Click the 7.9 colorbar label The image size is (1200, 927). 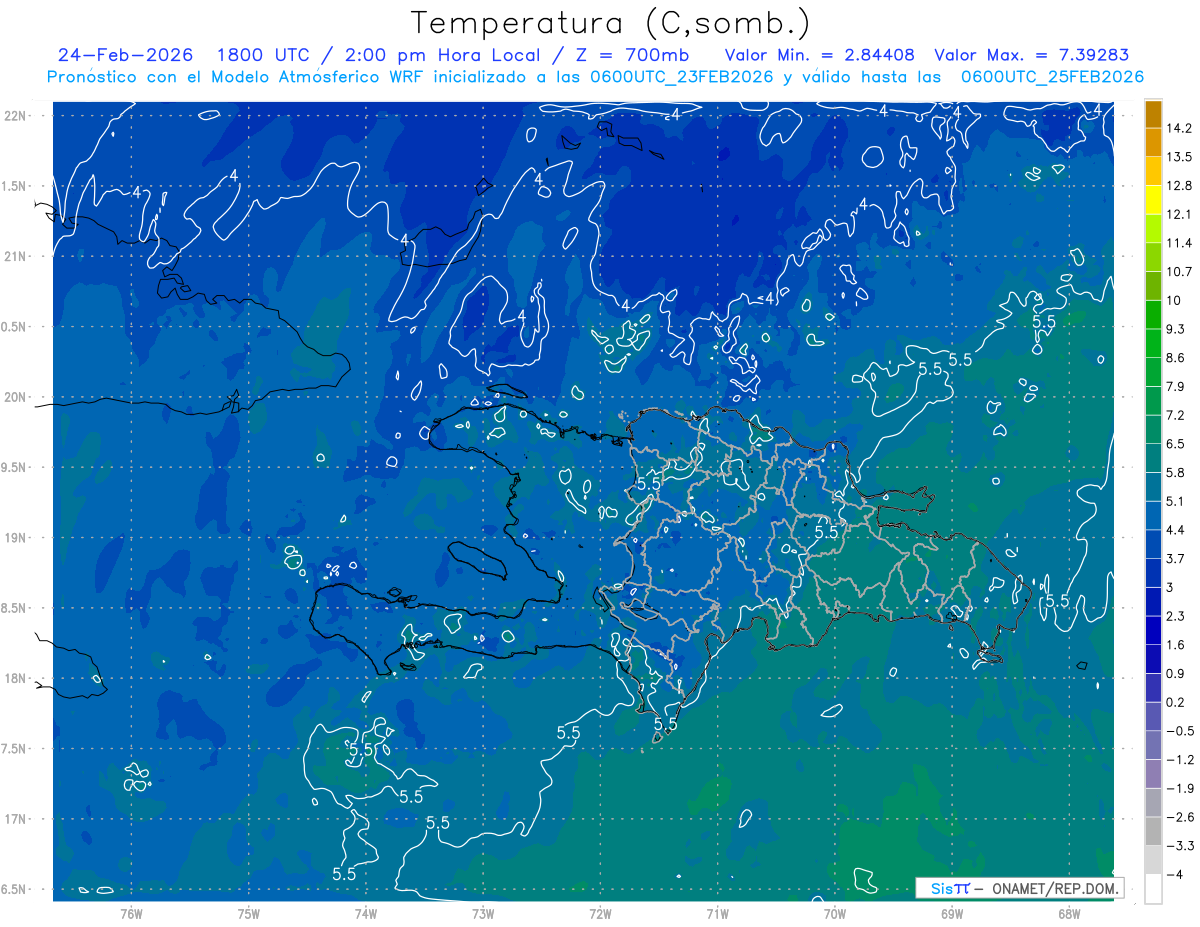[1176, 386]
